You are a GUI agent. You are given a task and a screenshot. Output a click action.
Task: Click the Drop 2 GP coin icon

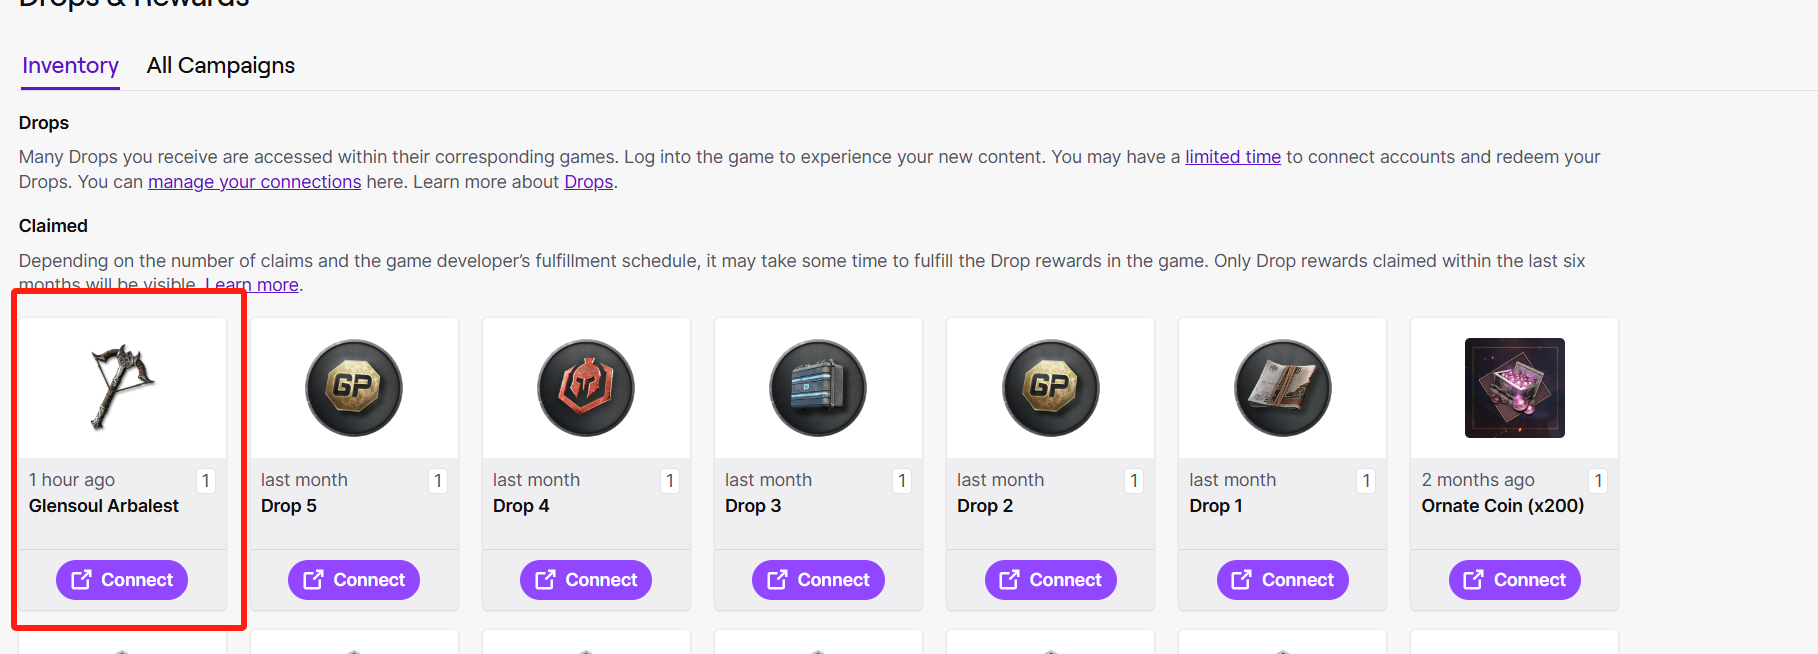pyautogui.click(x=1050, y=388)
